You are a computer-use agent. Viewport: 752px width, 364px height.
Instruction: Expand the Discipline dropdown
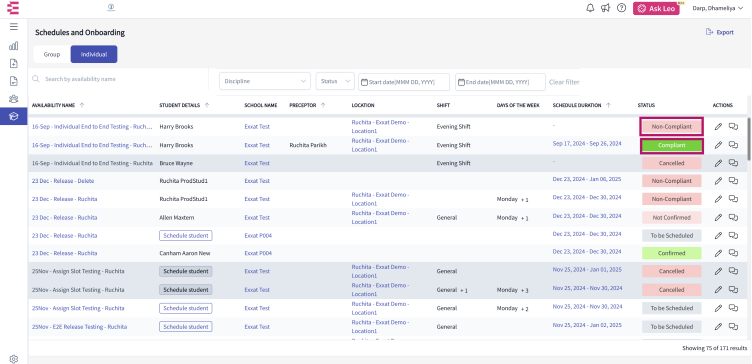[265, 82]
